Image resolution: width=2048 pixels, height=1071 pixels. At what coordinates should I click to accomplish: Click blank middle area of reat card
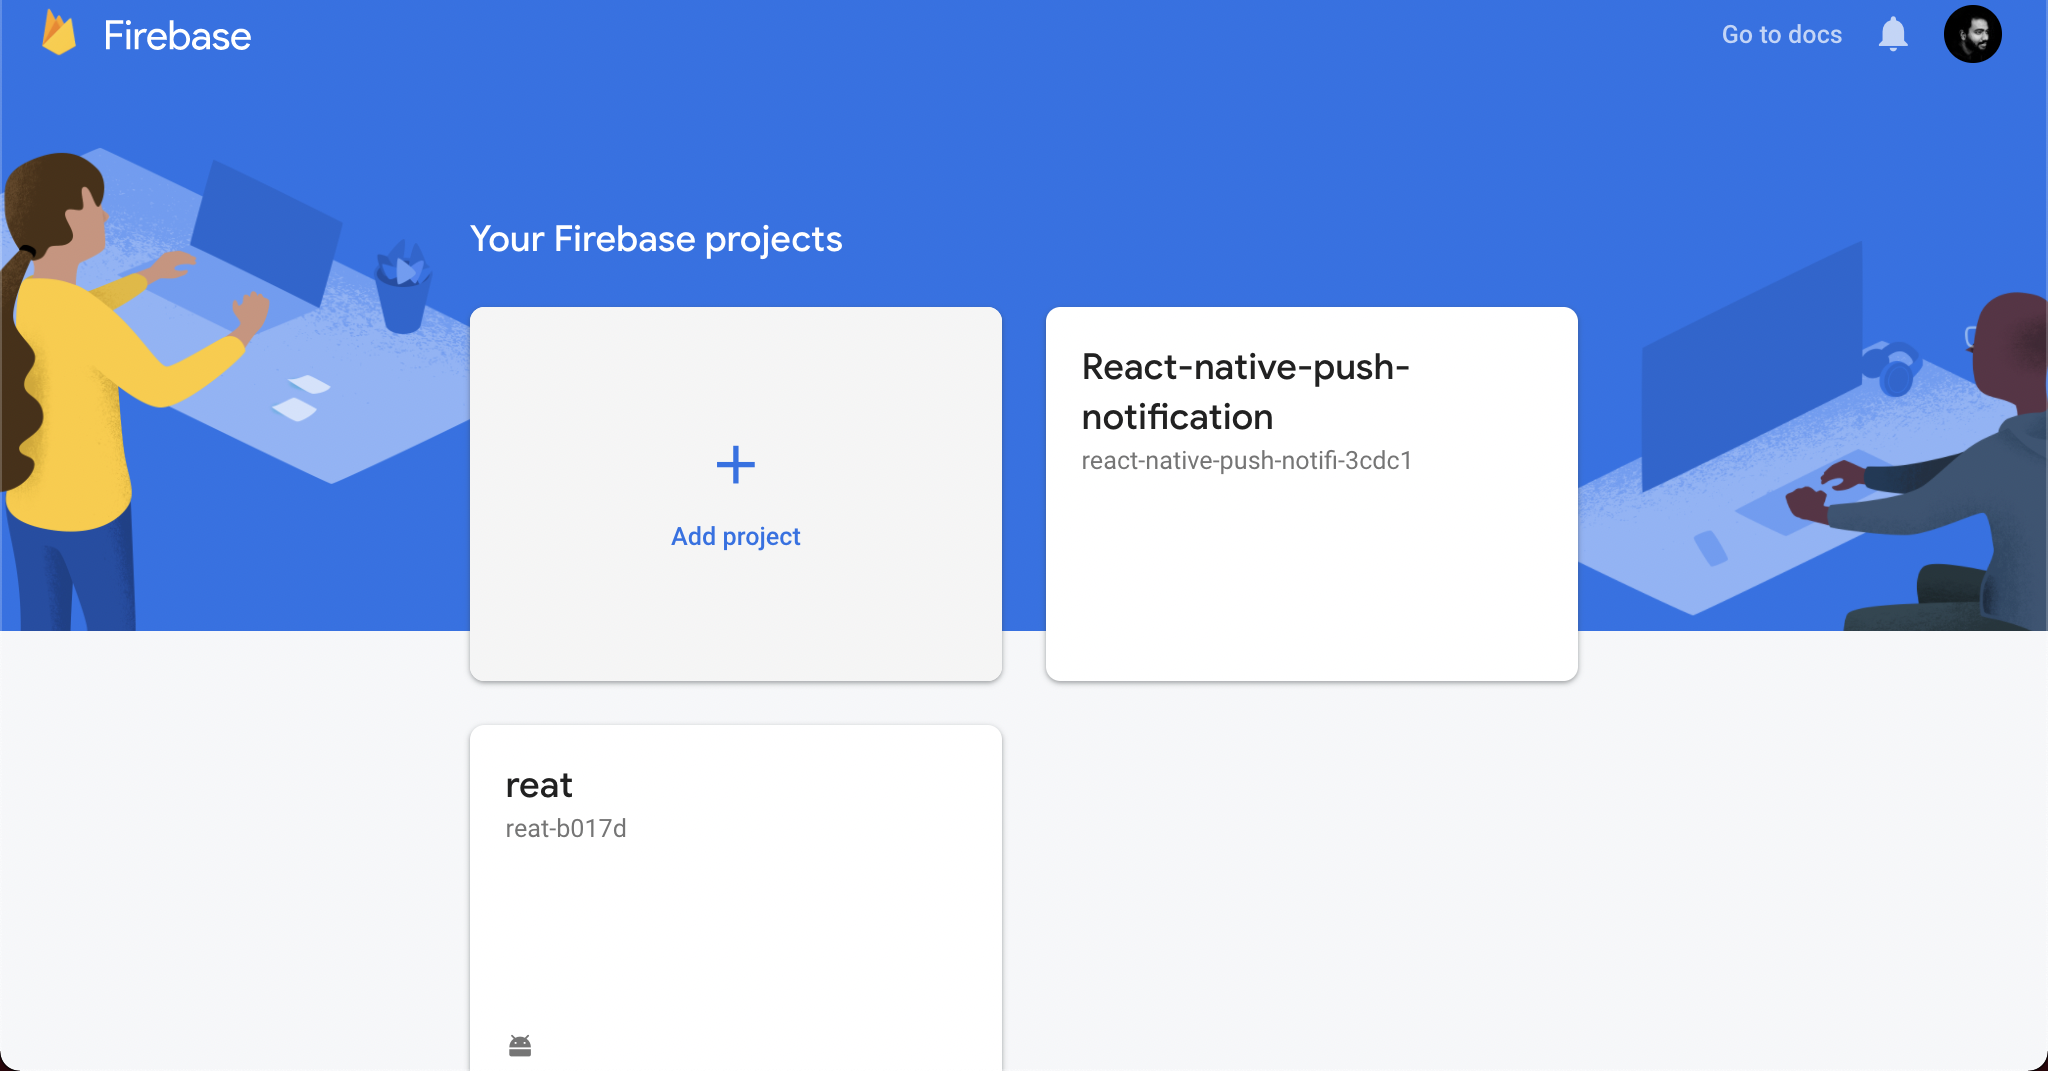736,930
